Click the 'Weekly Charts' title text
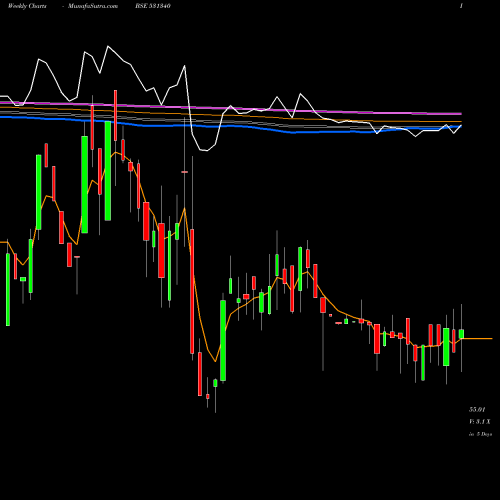Screen dimensions: 500x500 (27, 6)
